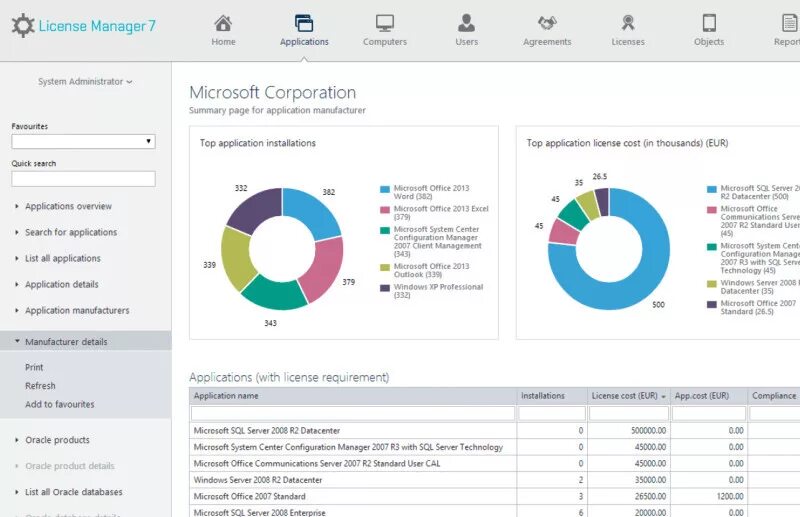Sort by License cost (EUR) column header

tap(629, 396)
